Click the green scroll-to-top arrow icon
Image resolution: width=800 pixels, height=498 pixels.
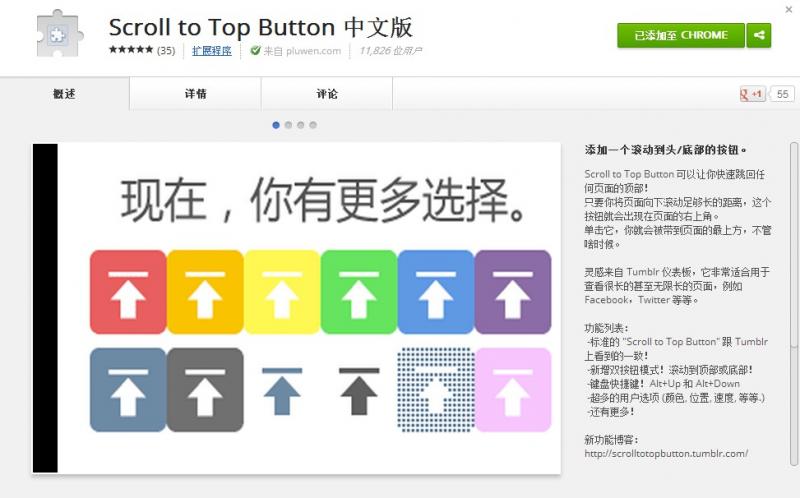tap(359, 292)
